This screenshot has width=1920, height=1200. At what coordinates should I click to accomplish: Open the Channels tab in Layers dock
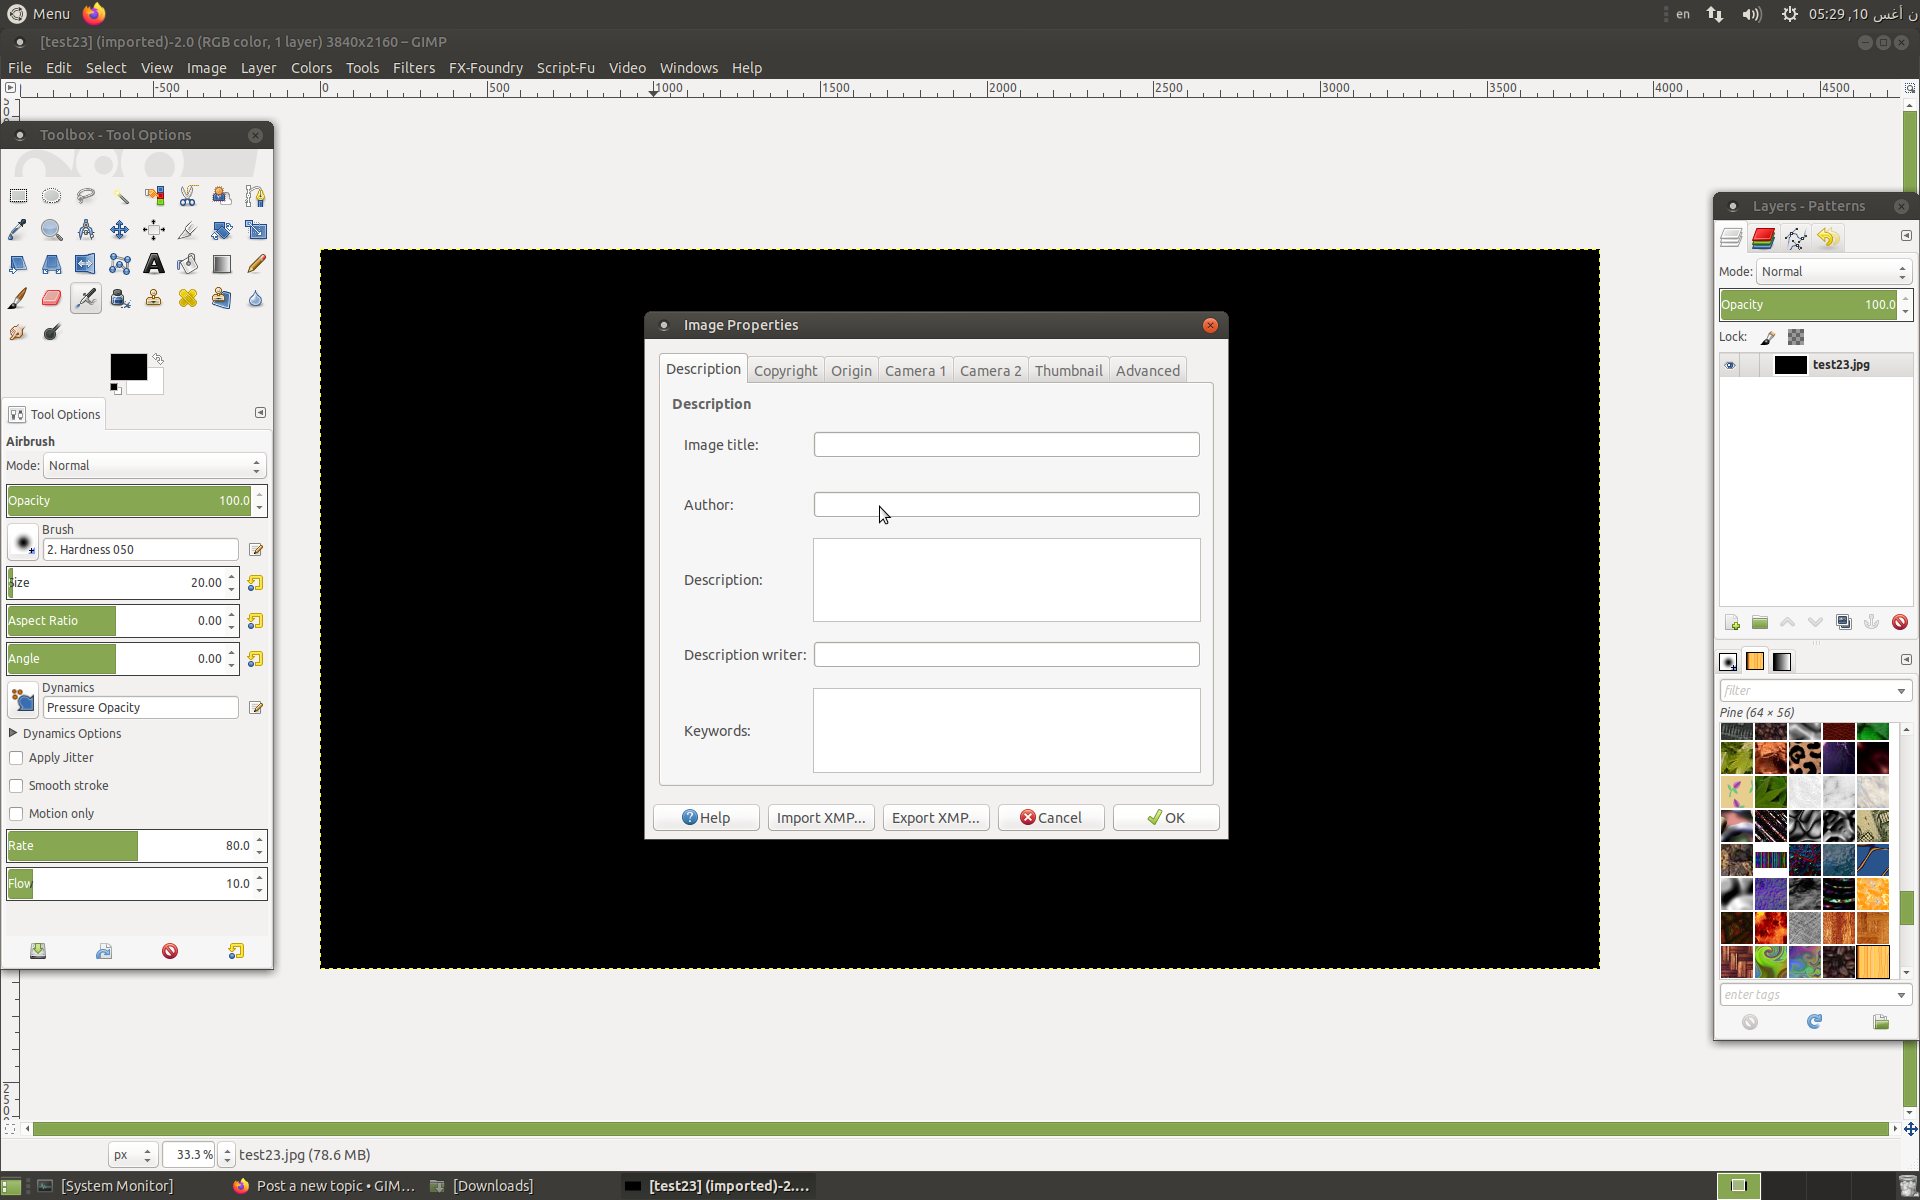coord(1763,238)
